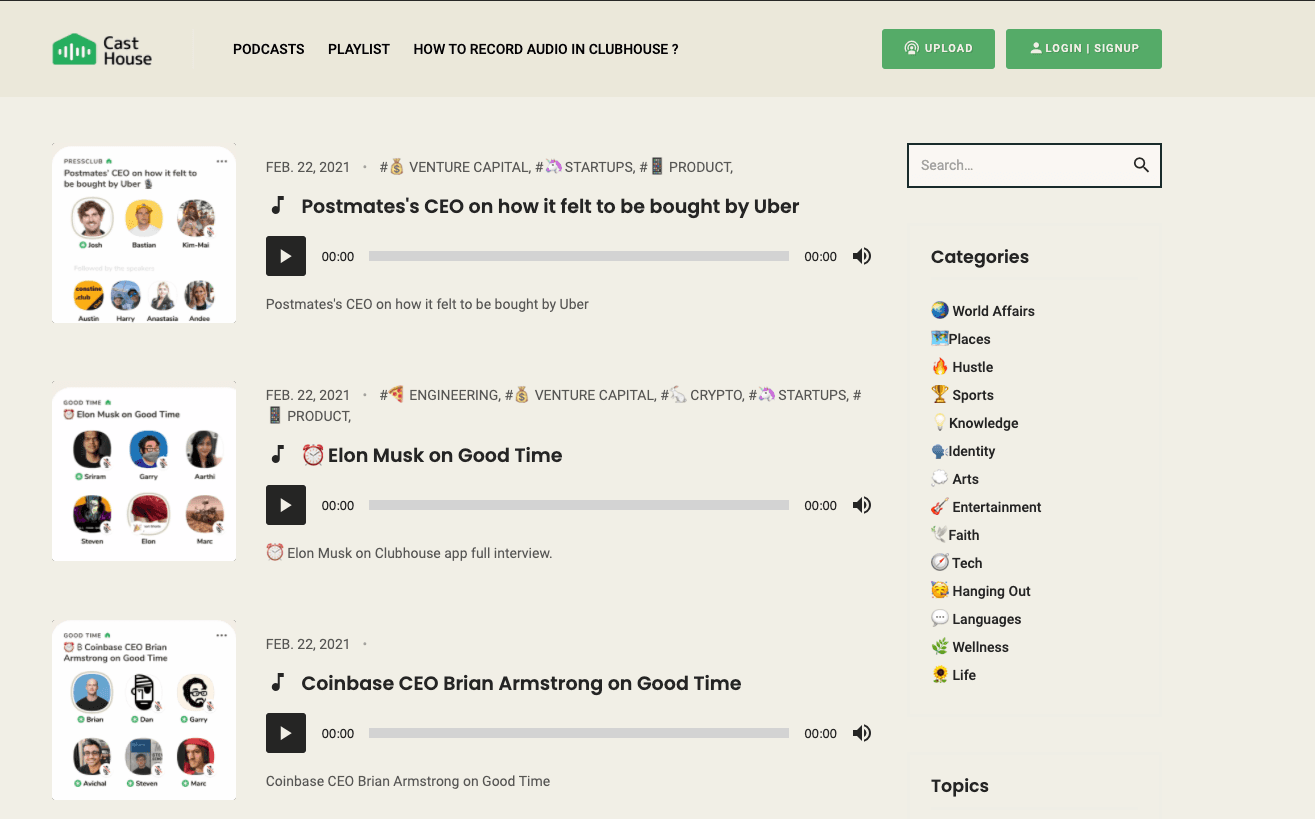
Task: Play the Elon Musk on Good Time audio
Action: pyautogui.click(x=286, y=505)
